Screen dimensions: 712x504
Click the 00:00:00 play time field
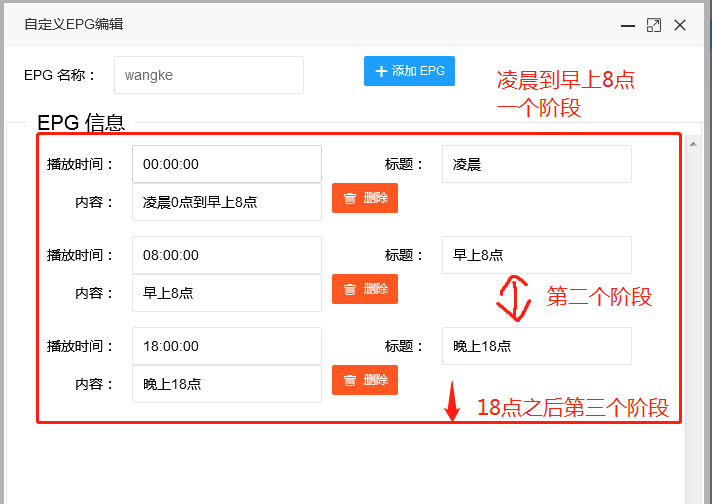point(226,164)
